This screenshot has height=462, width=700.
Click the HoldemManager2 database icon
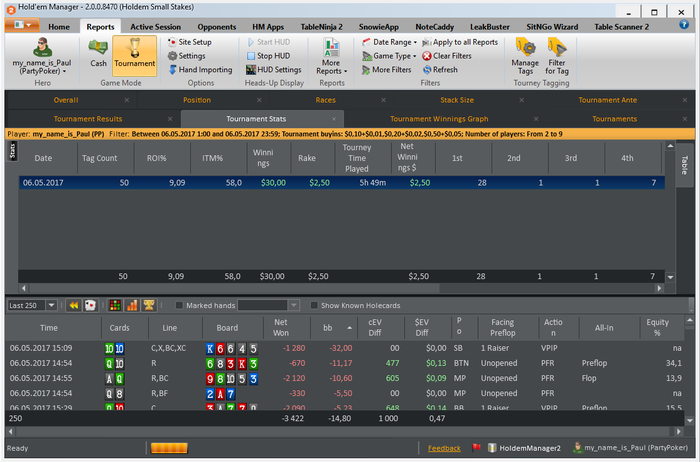pos(492,448)
